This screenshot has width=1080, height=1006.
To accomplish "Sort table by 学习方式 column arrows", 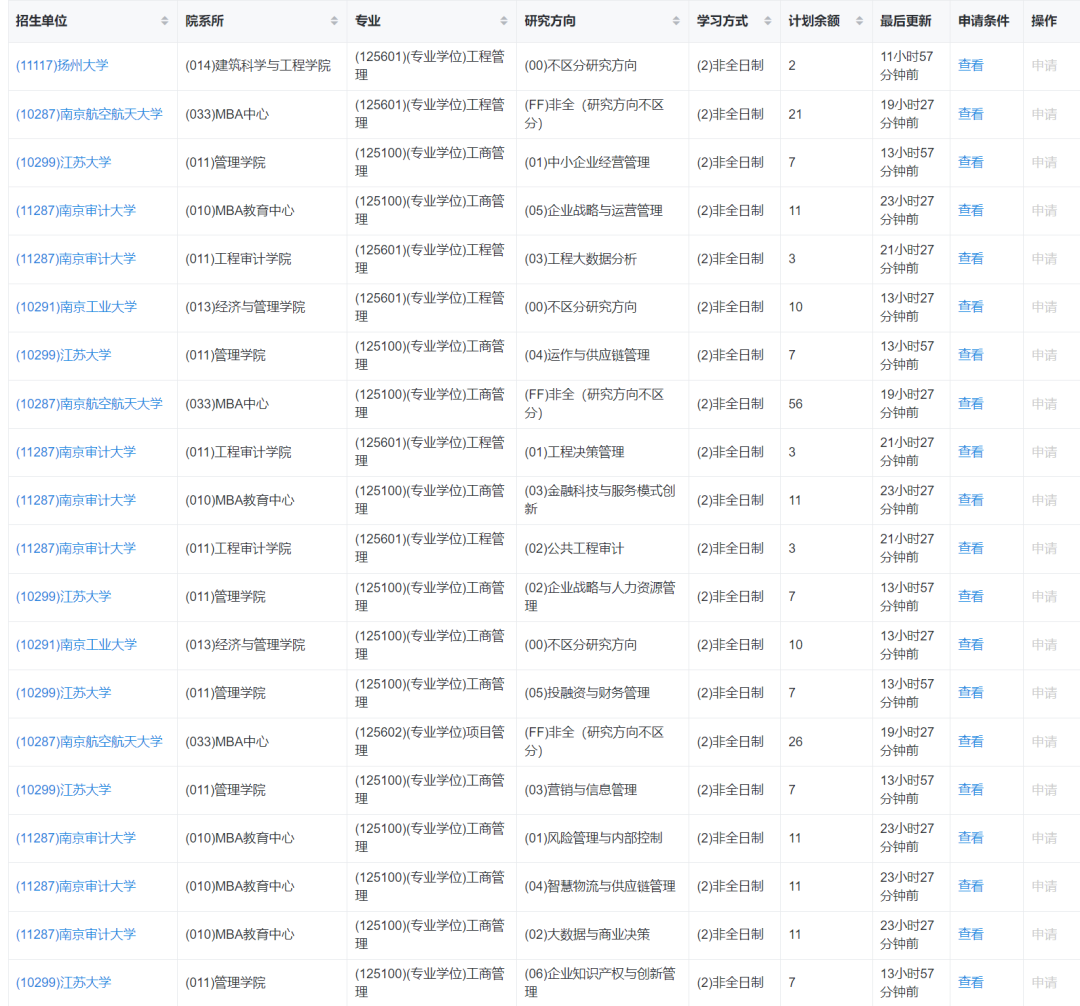I will pos(767,21).
